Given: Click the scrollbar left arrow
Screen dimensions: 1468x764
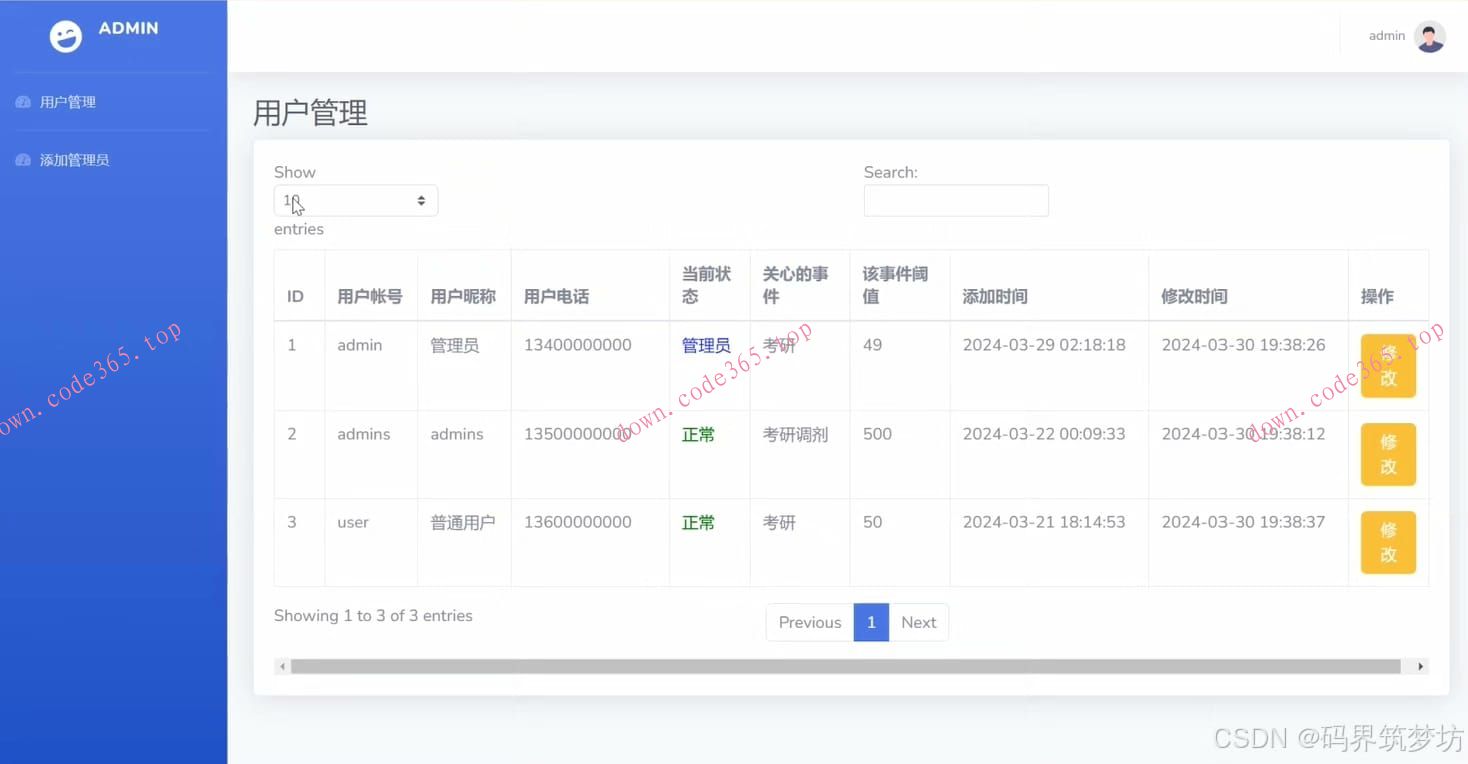Looking at the screenshot, I should (282, 666).
